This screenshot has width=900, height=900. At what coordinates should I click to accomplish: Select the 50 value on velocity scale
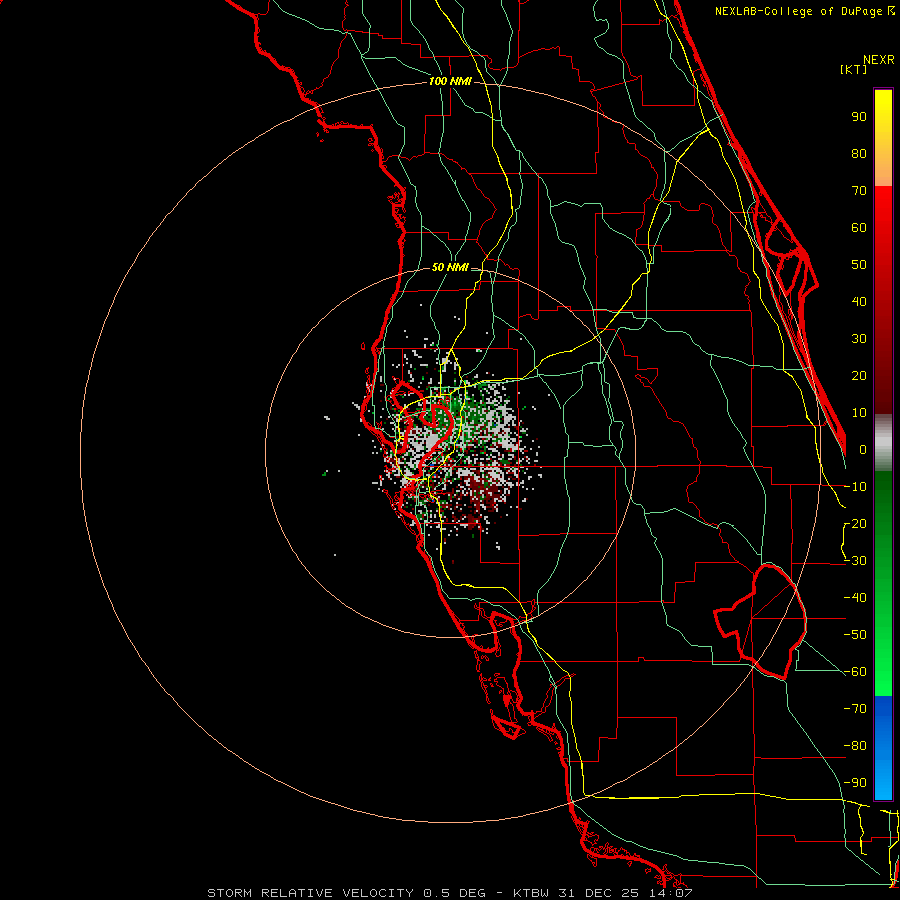[x=859, y=265]
